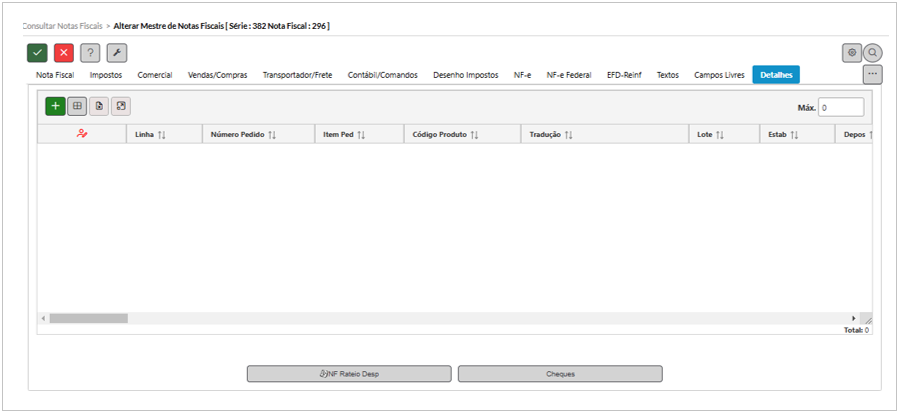Screen dimensions: 899x414
Task: Click the expand grid icon
Action: click(120, 106)
